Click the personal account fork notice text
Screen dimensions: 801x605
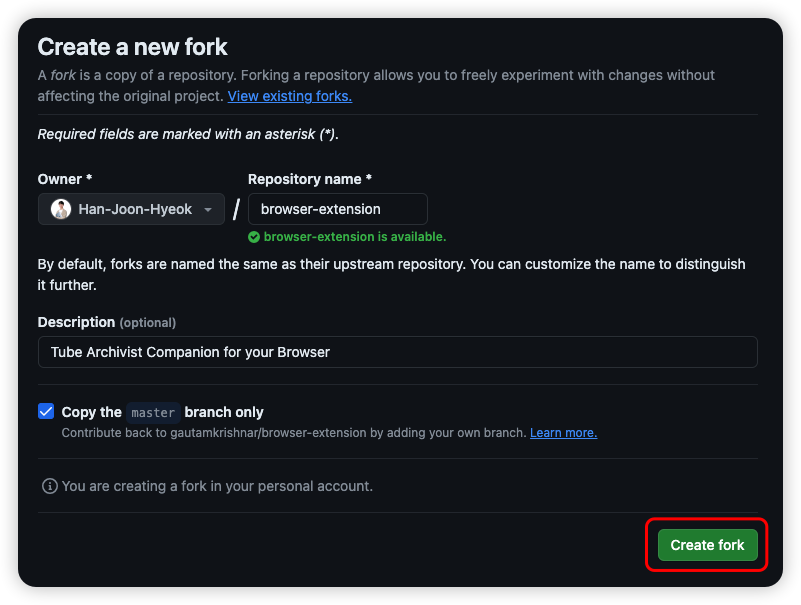217,486
